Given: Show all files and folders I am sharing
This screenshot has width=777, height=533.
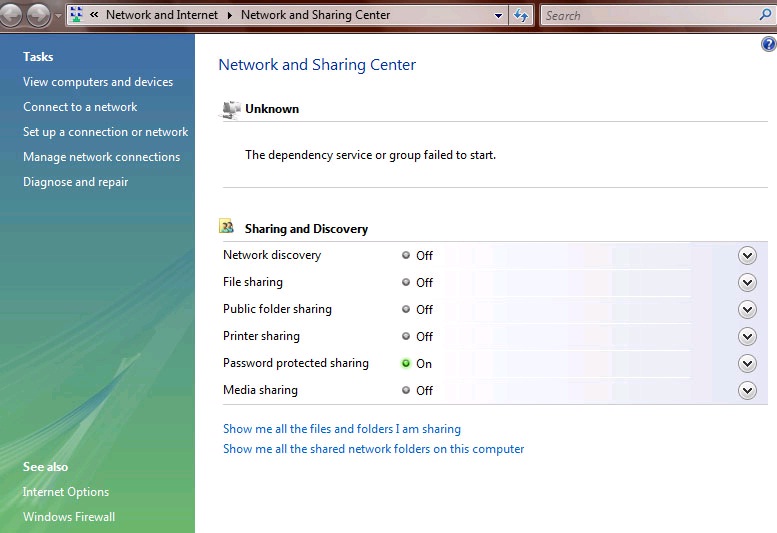Looking at the screenshot, I should click(x=342, y=429).
